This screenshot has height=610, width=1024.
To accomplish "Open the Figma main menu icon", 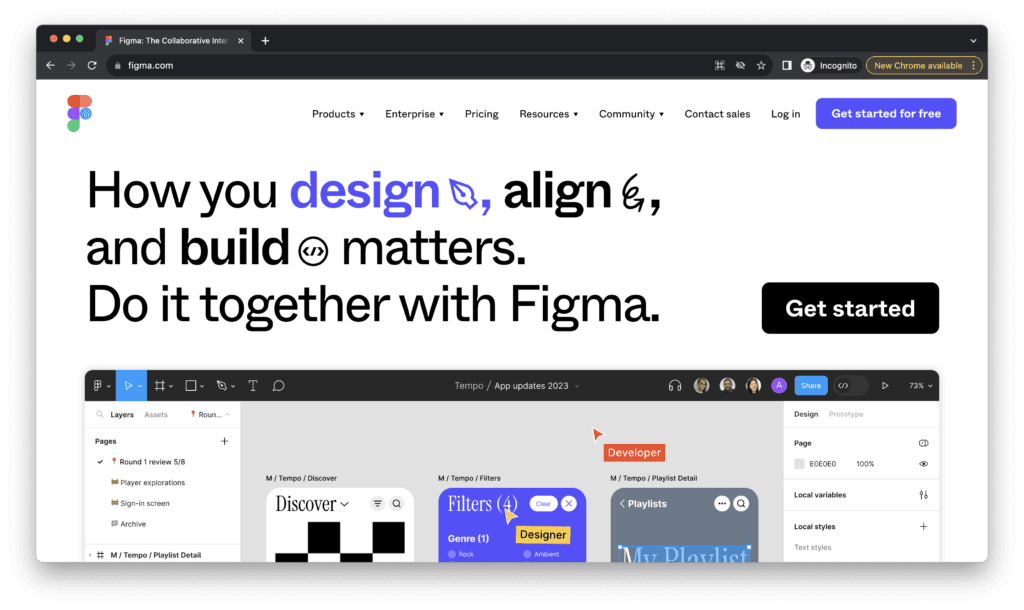I will [x=99, y=385].
